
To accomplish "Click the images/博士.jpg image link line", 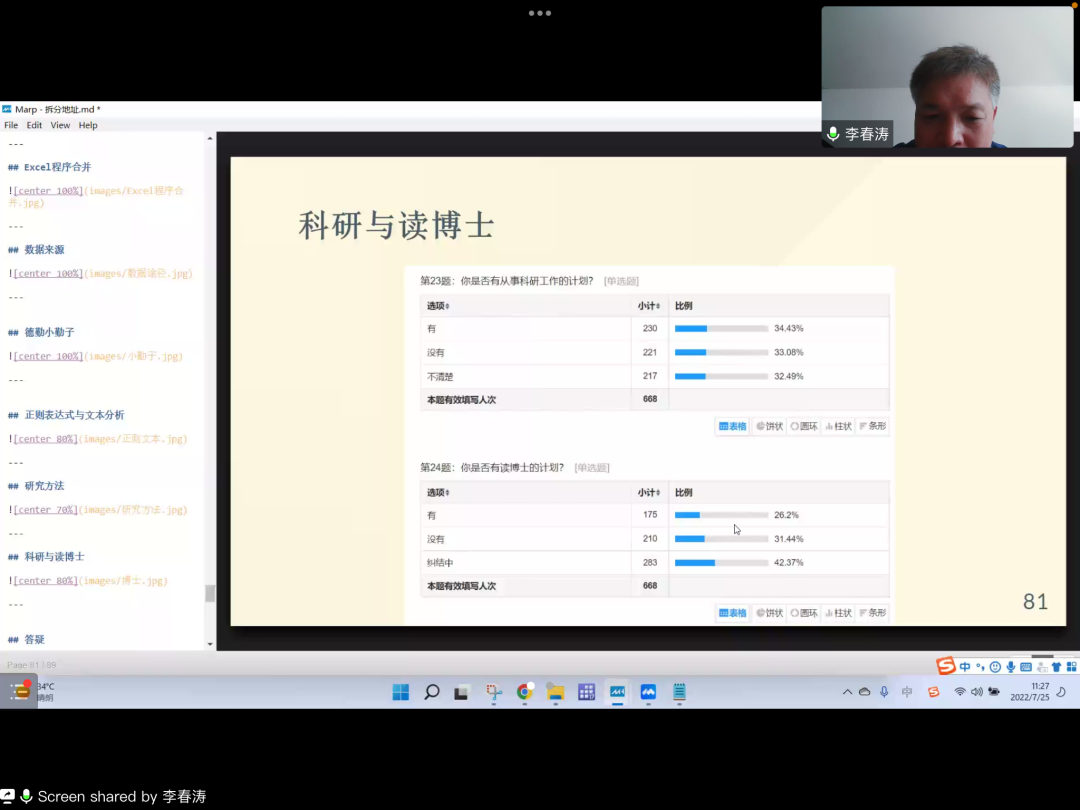I will tap(88, 581).
